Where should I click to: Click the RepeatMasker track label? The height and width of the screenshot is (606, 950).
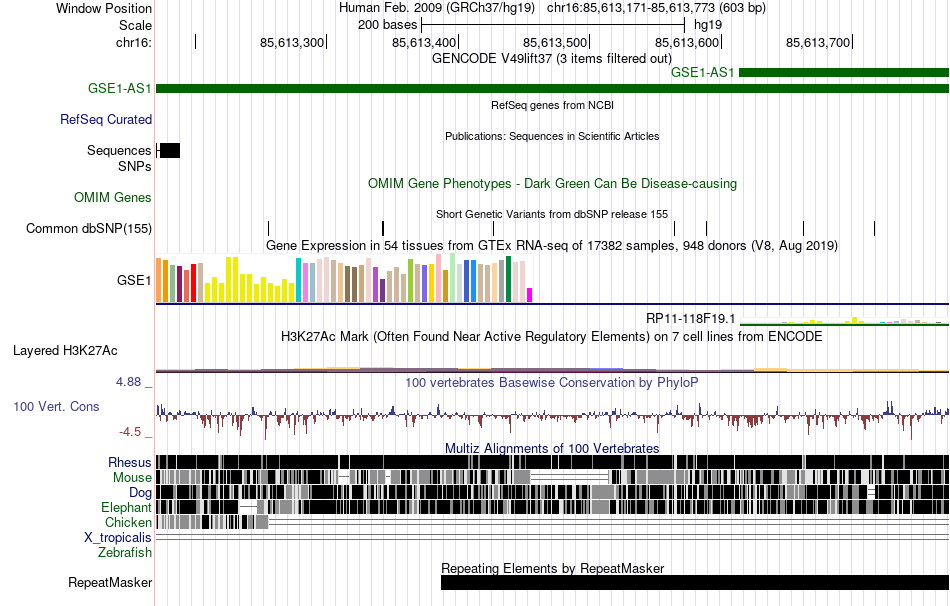[x=110, y=582]
